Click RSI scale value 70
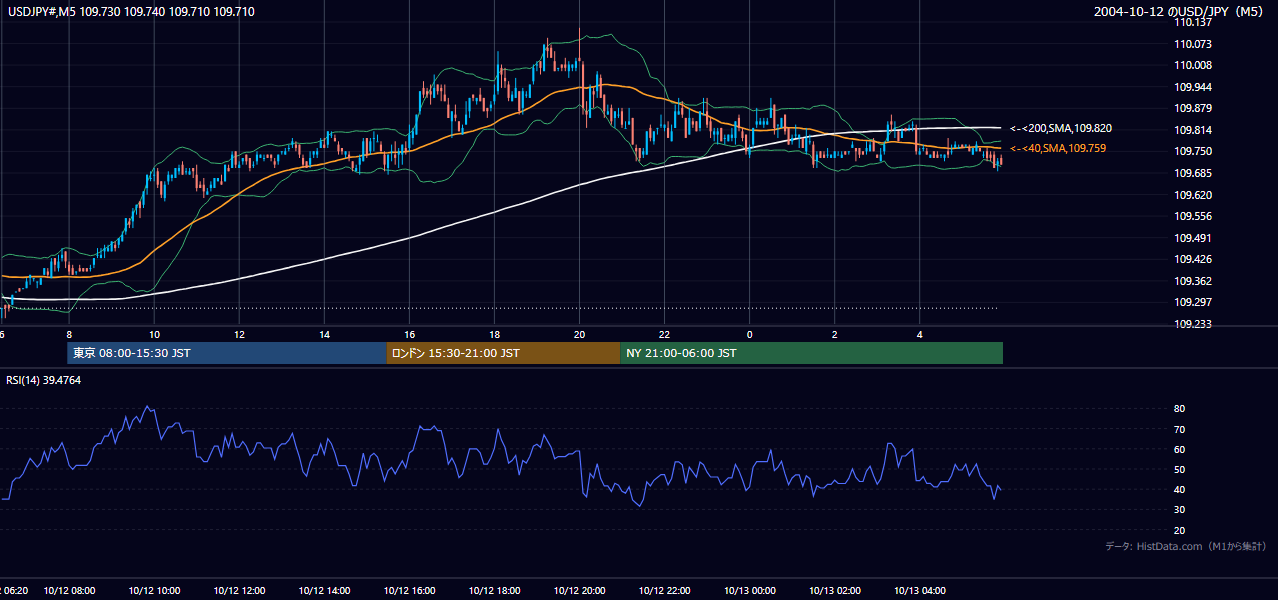 [1179, 429]
